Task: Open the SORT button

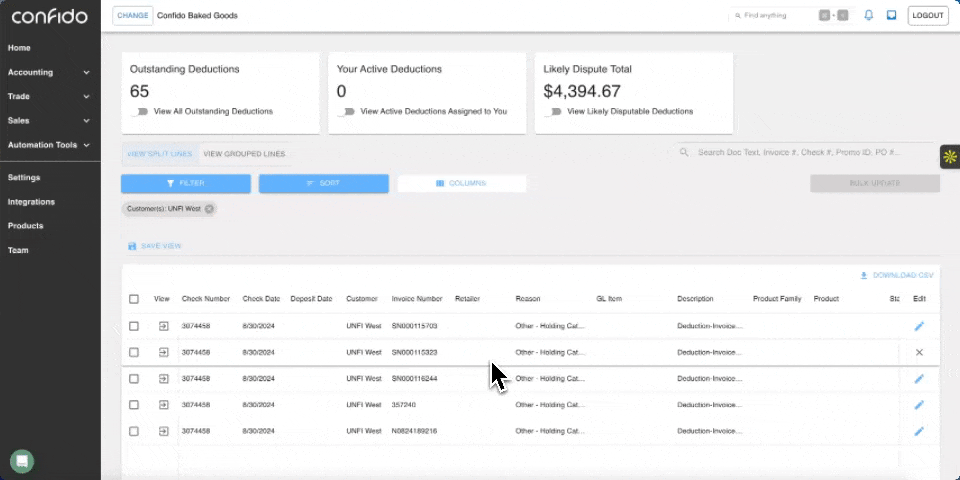Action: [323, 184]
